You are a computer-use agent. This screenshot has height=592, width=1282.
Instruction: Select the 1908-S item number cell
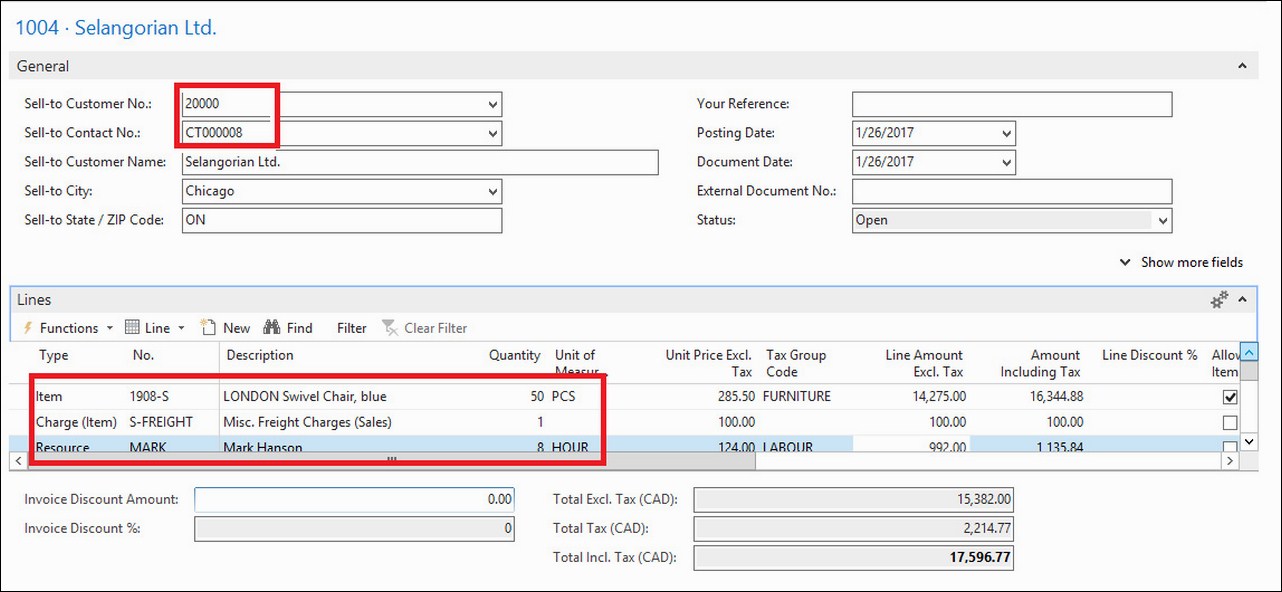tap(149, 396)
